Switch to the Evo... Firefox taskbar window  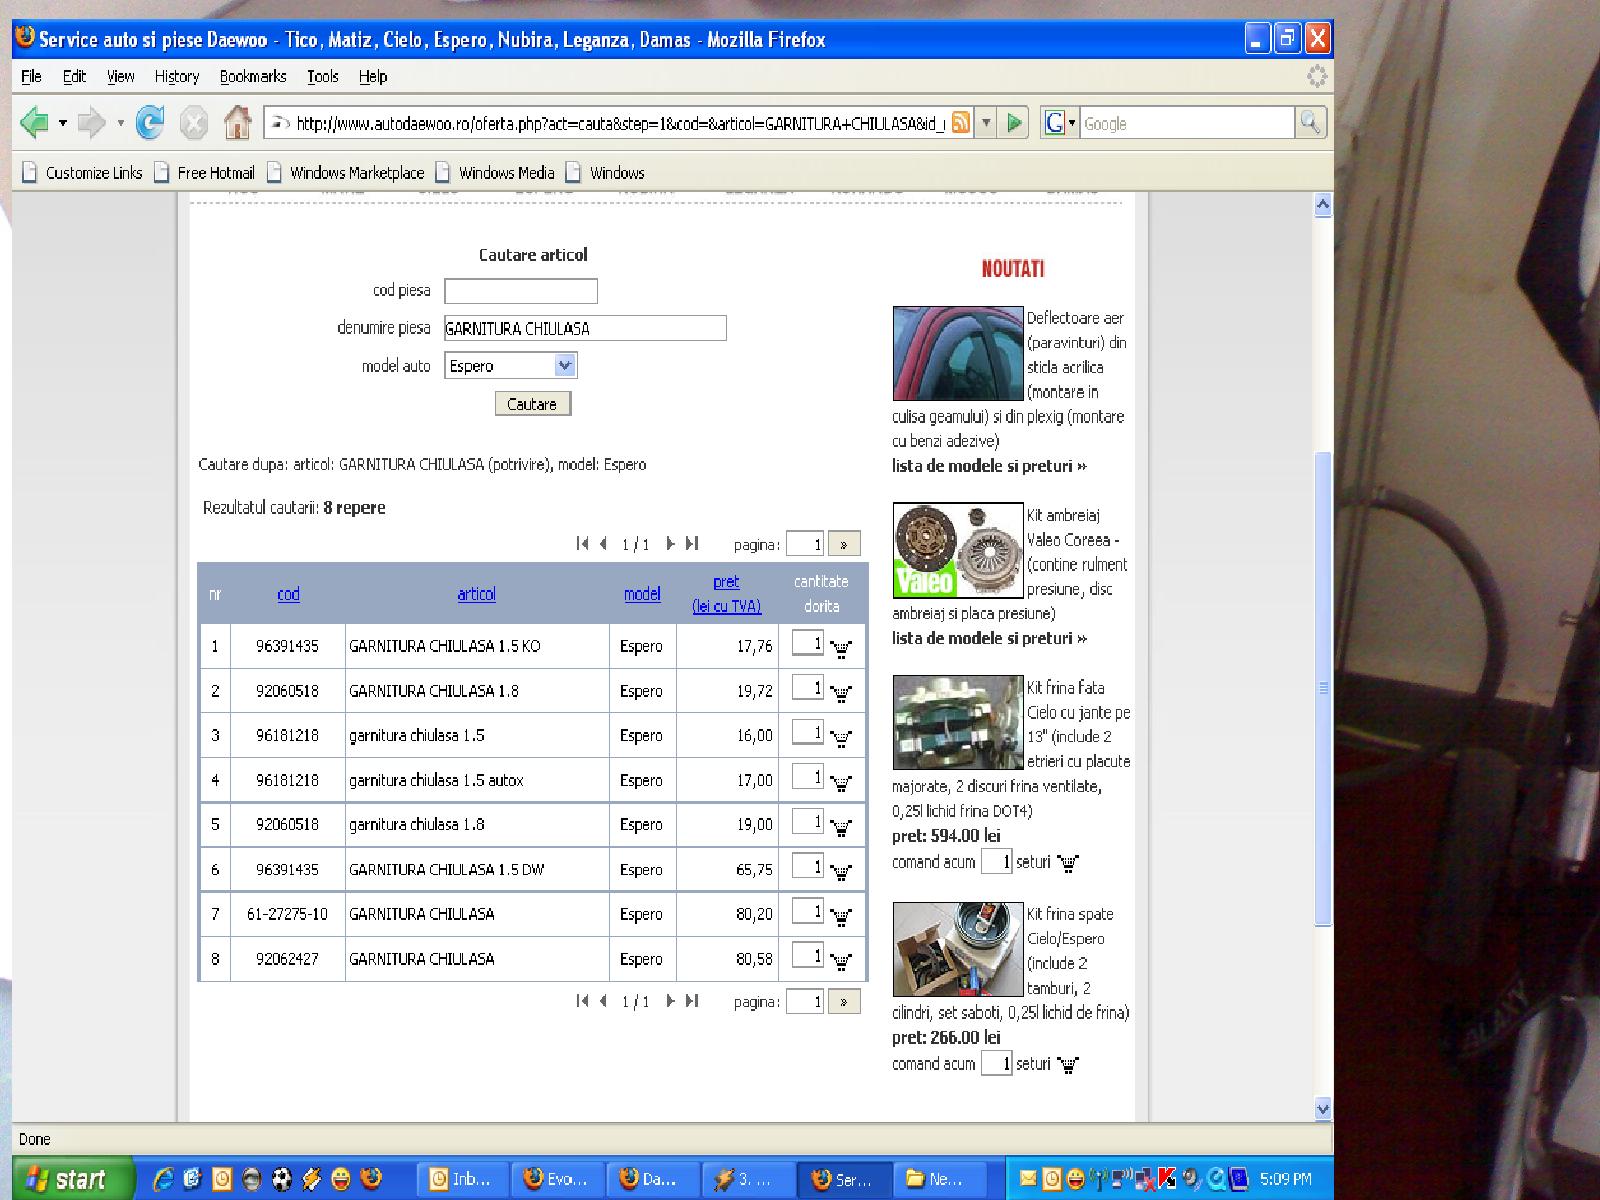[558, 1179]
